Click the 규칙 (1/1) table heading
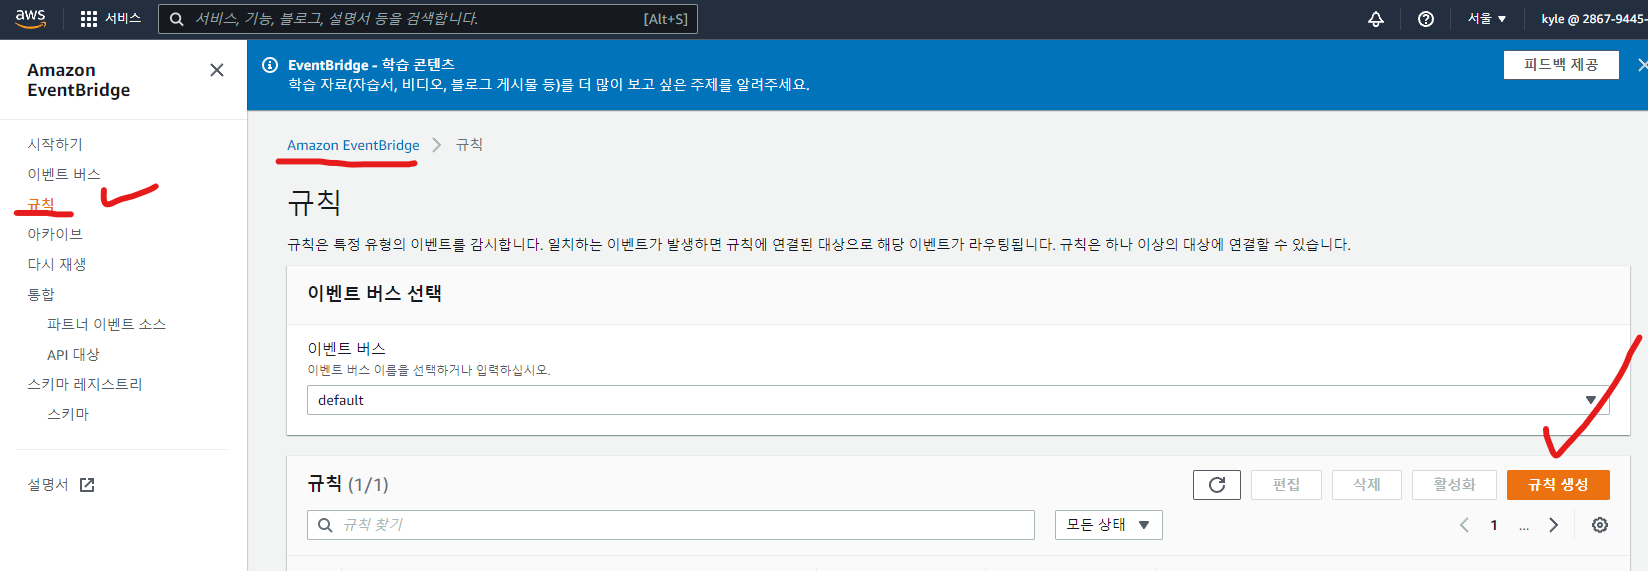This screenshot has width=1648, height=571. pos(348,485)
